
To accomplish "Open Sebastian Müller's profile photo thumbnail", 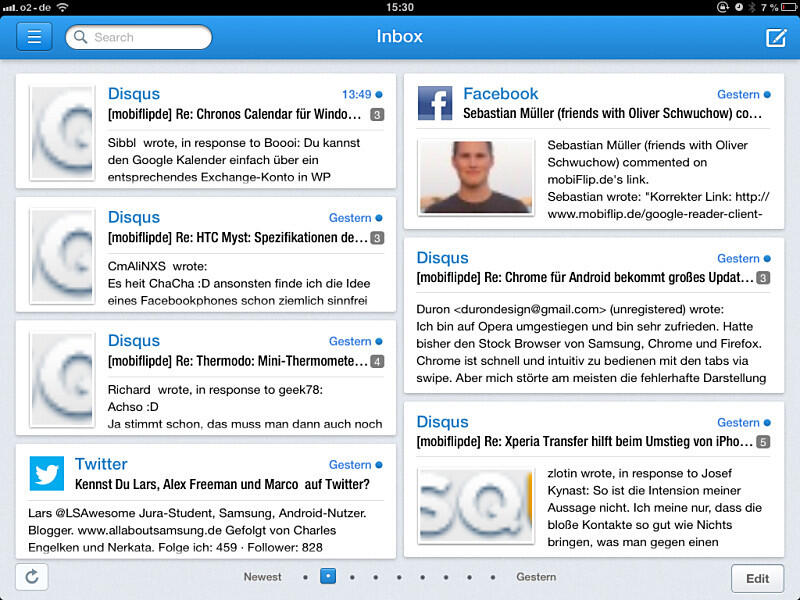I will pos(476,177).
